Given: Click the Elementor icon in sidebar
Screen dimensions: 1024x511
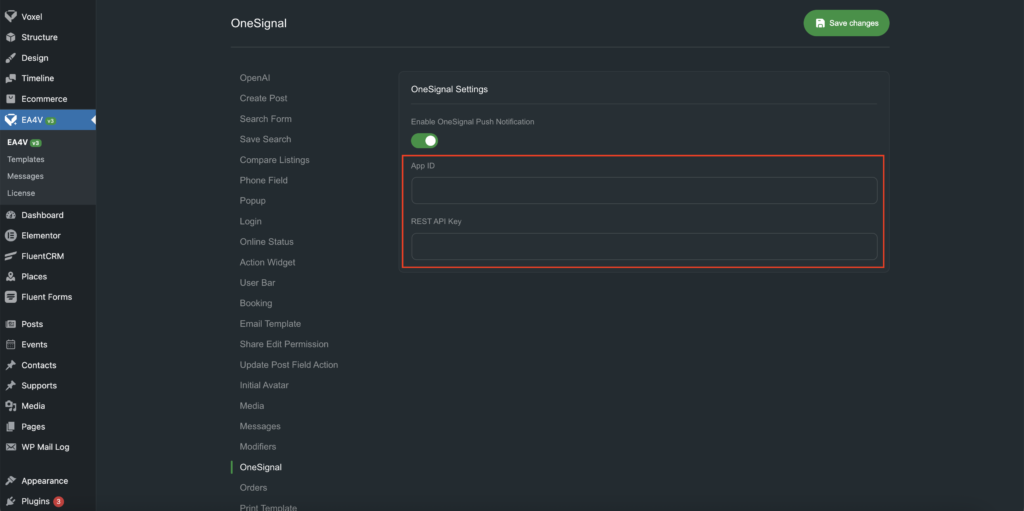Looking at the screenshot, I should [11, 236].
